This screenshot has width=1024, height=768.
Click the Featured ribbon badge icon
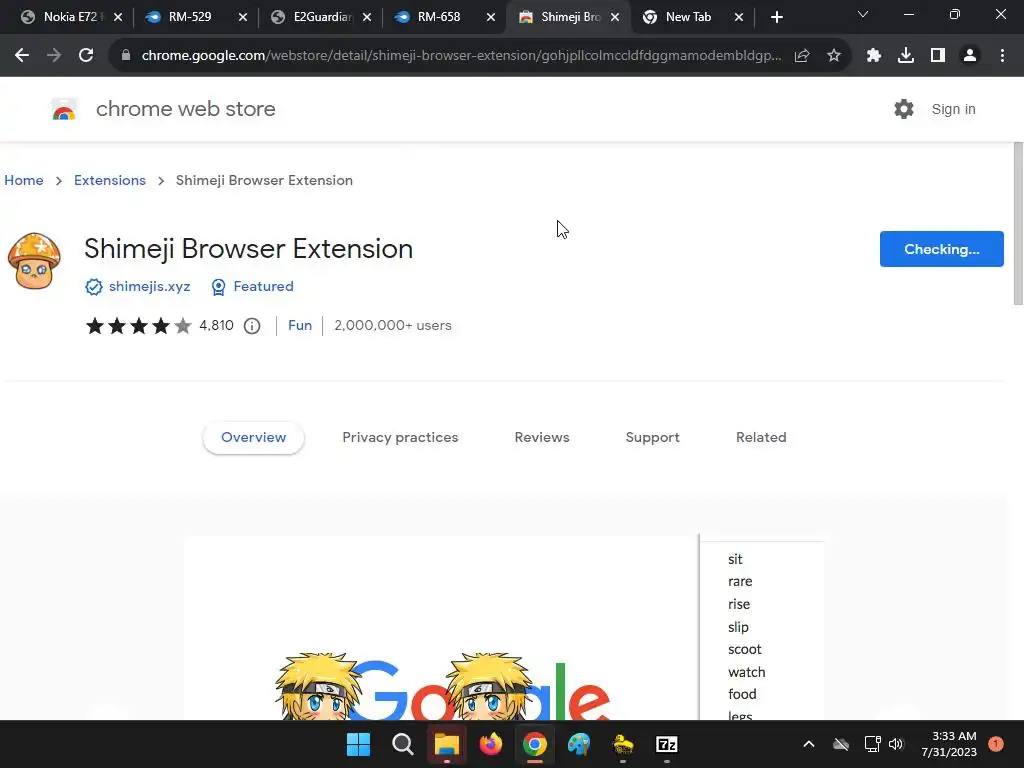218,287
